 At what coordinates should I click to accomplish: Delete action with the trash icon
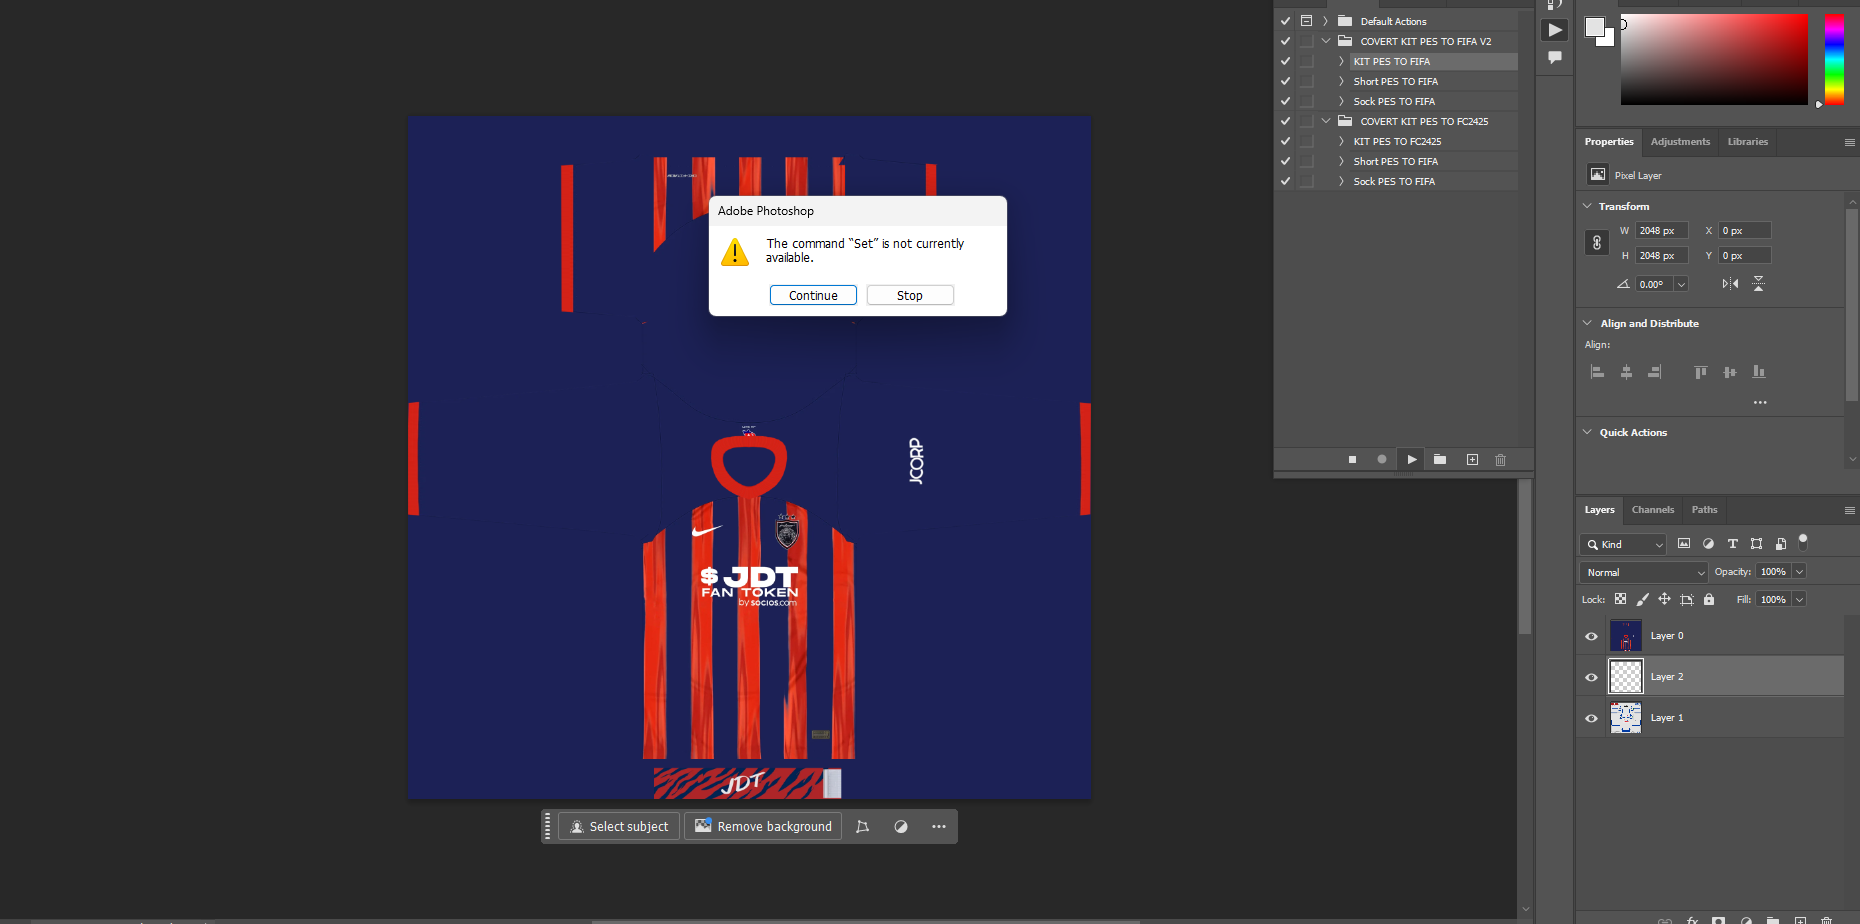(x=1501, y=460)
